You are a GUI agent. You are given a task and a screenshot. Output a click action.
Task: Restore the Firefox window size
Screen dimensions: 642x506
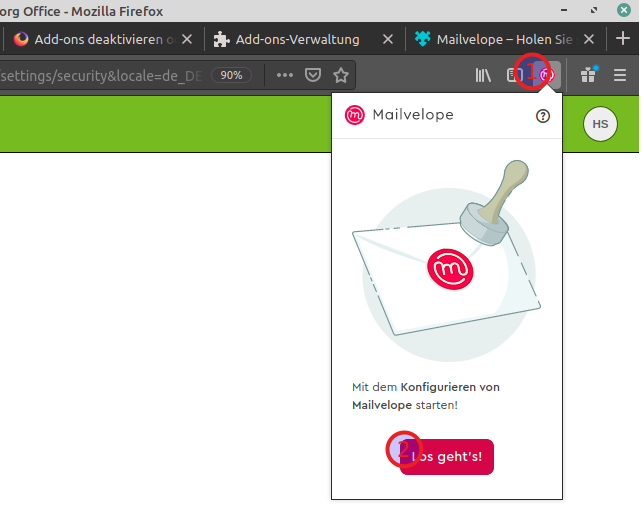(x=594, y=10)
